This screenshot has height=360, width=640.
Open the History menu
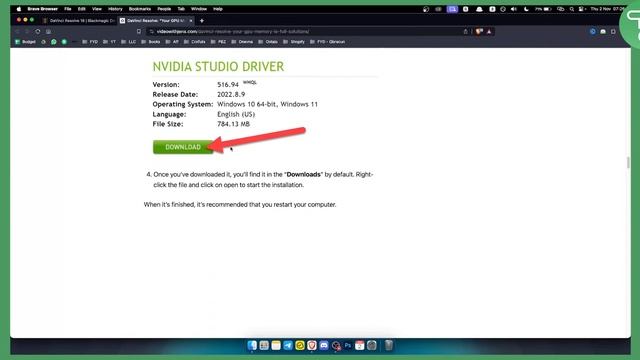115,9
